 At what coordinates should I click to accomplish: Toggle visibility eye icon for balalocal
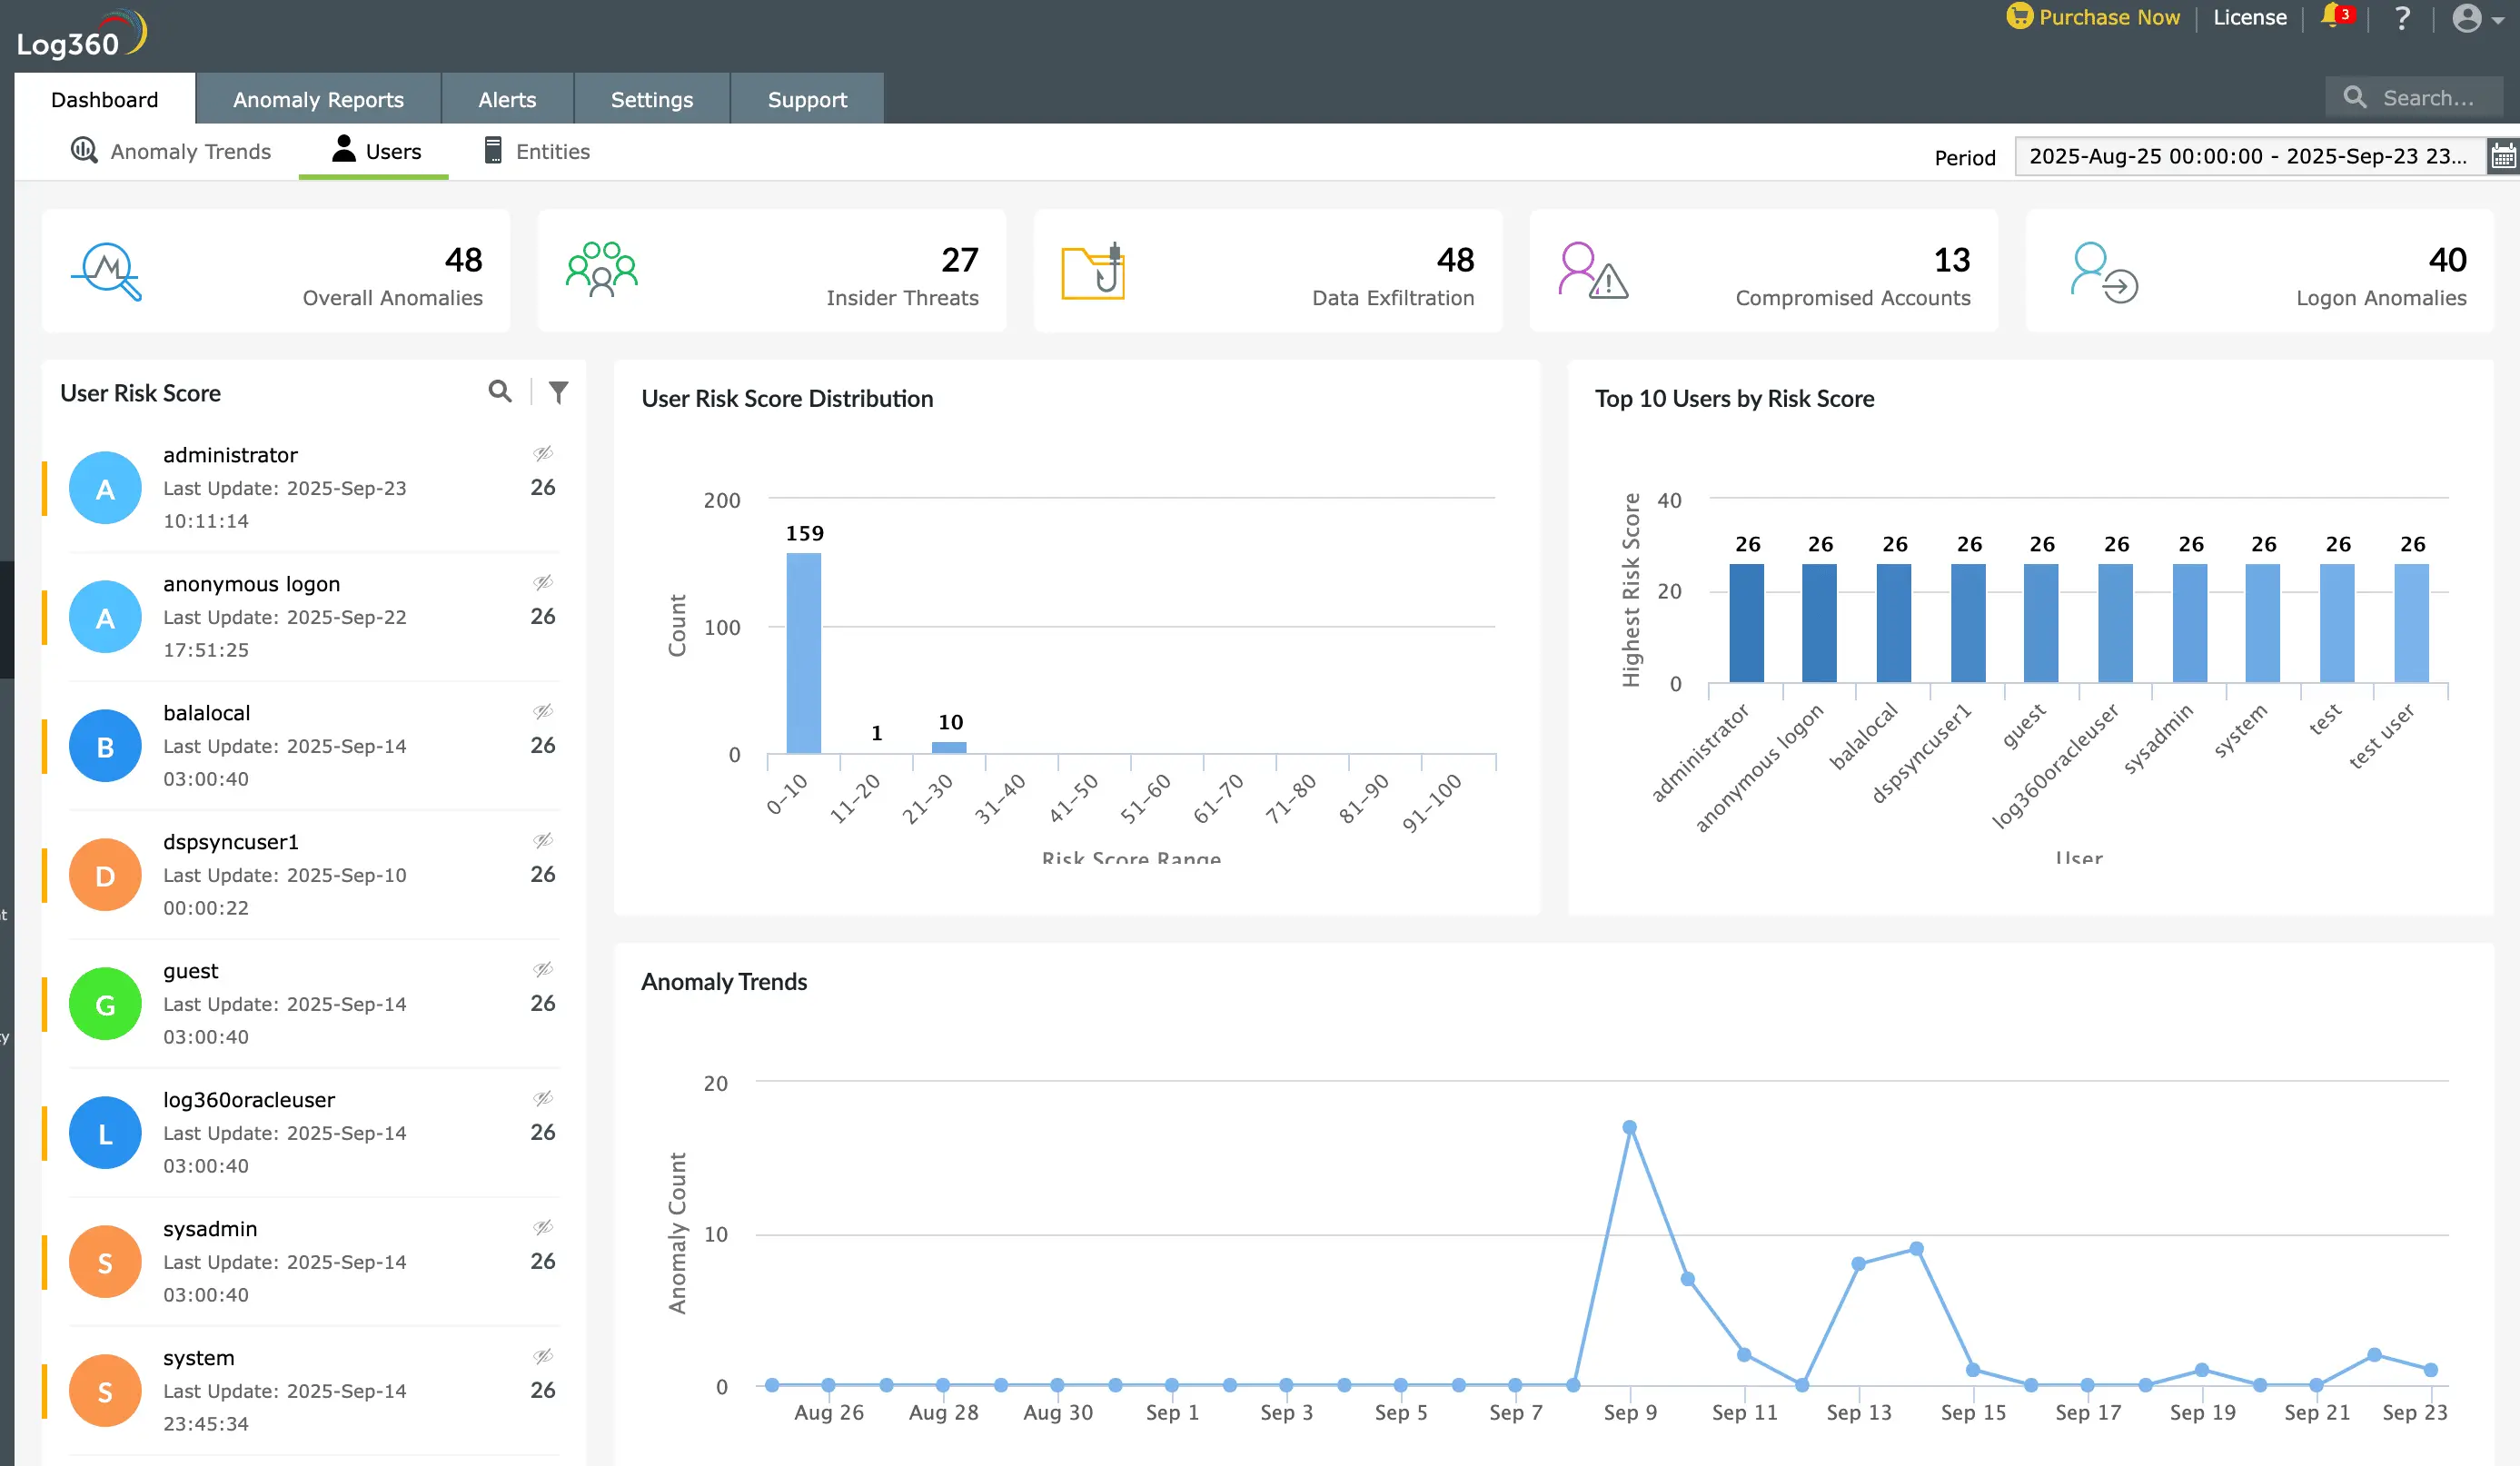[x=543, y=711]
